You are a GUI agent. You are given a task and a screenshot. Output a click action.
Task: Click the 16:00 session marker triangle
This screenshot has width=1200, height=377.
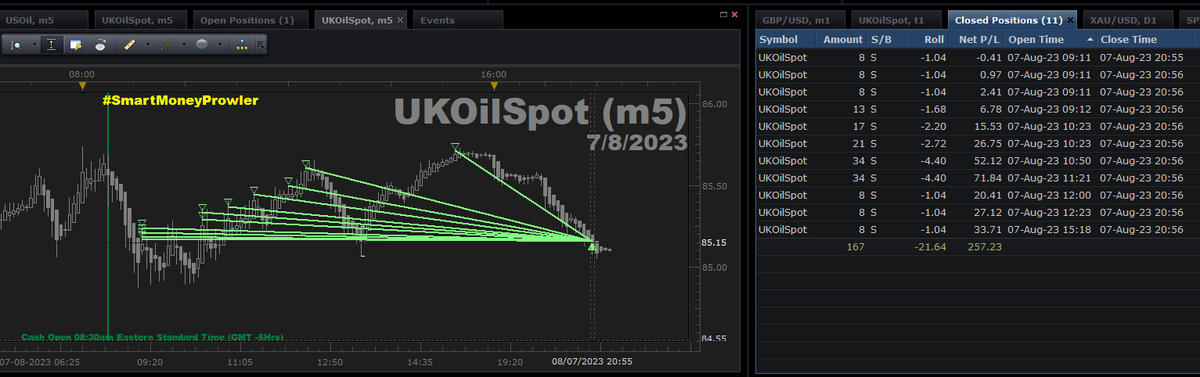493,86
